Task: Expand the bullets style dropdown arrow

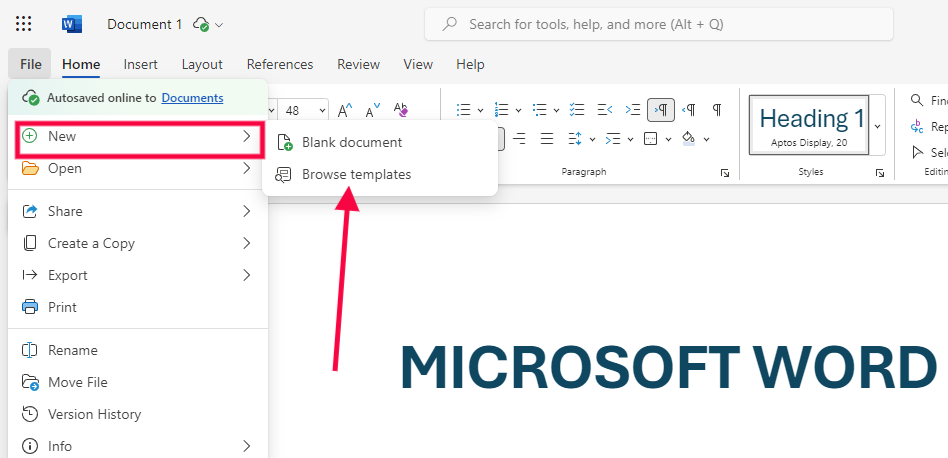Action: click(481, 111)
